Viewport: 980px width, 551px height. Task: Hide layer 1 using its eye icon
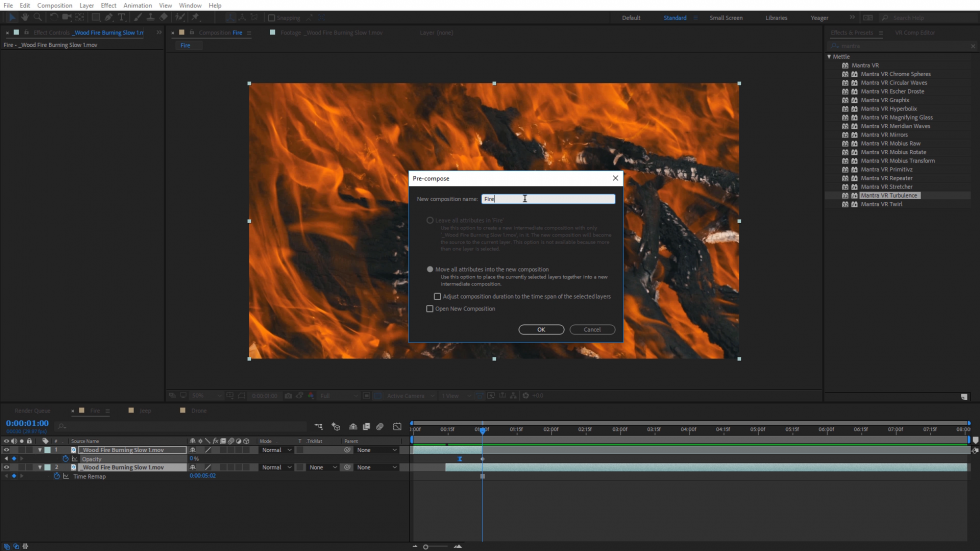pos(6,450)
